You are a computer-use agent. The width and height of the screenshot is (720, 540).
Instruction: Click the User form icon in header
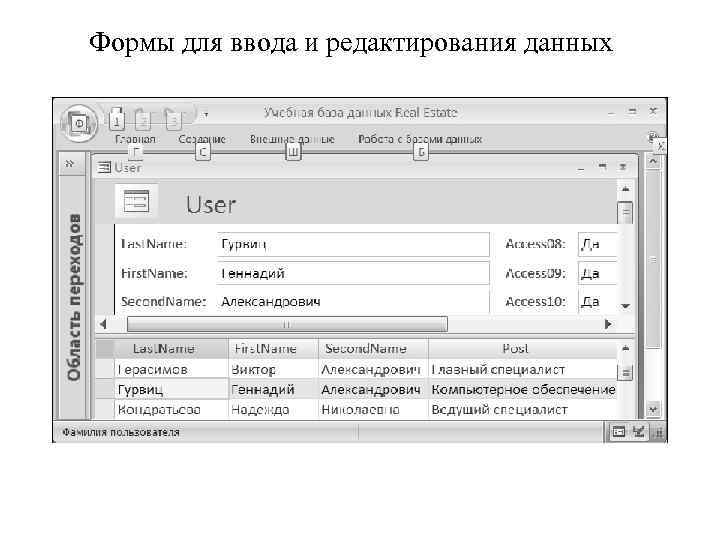pyautogui.click(x=136, y=202)
